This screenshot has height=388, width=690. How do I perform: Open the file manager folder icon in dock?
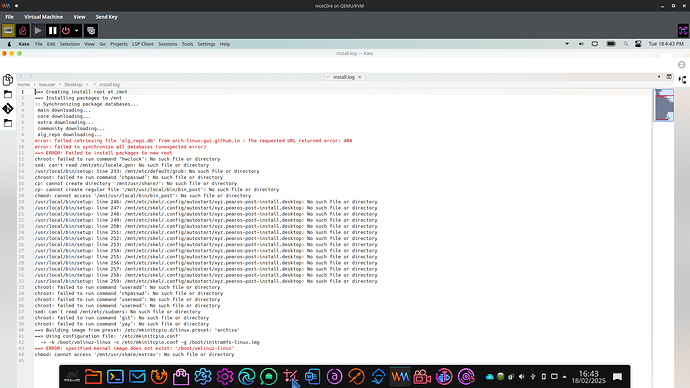pyautogui.click(x=93, y=377)
